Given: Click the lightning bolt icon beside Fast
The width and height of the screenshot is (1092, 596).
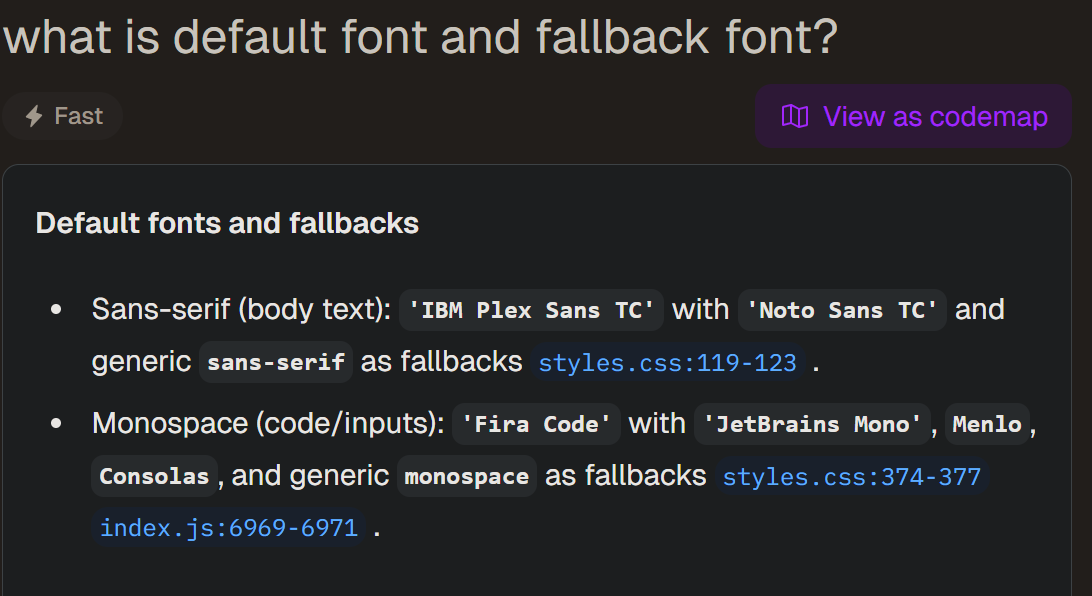Looking at the screenshot, I should (34, 117).
